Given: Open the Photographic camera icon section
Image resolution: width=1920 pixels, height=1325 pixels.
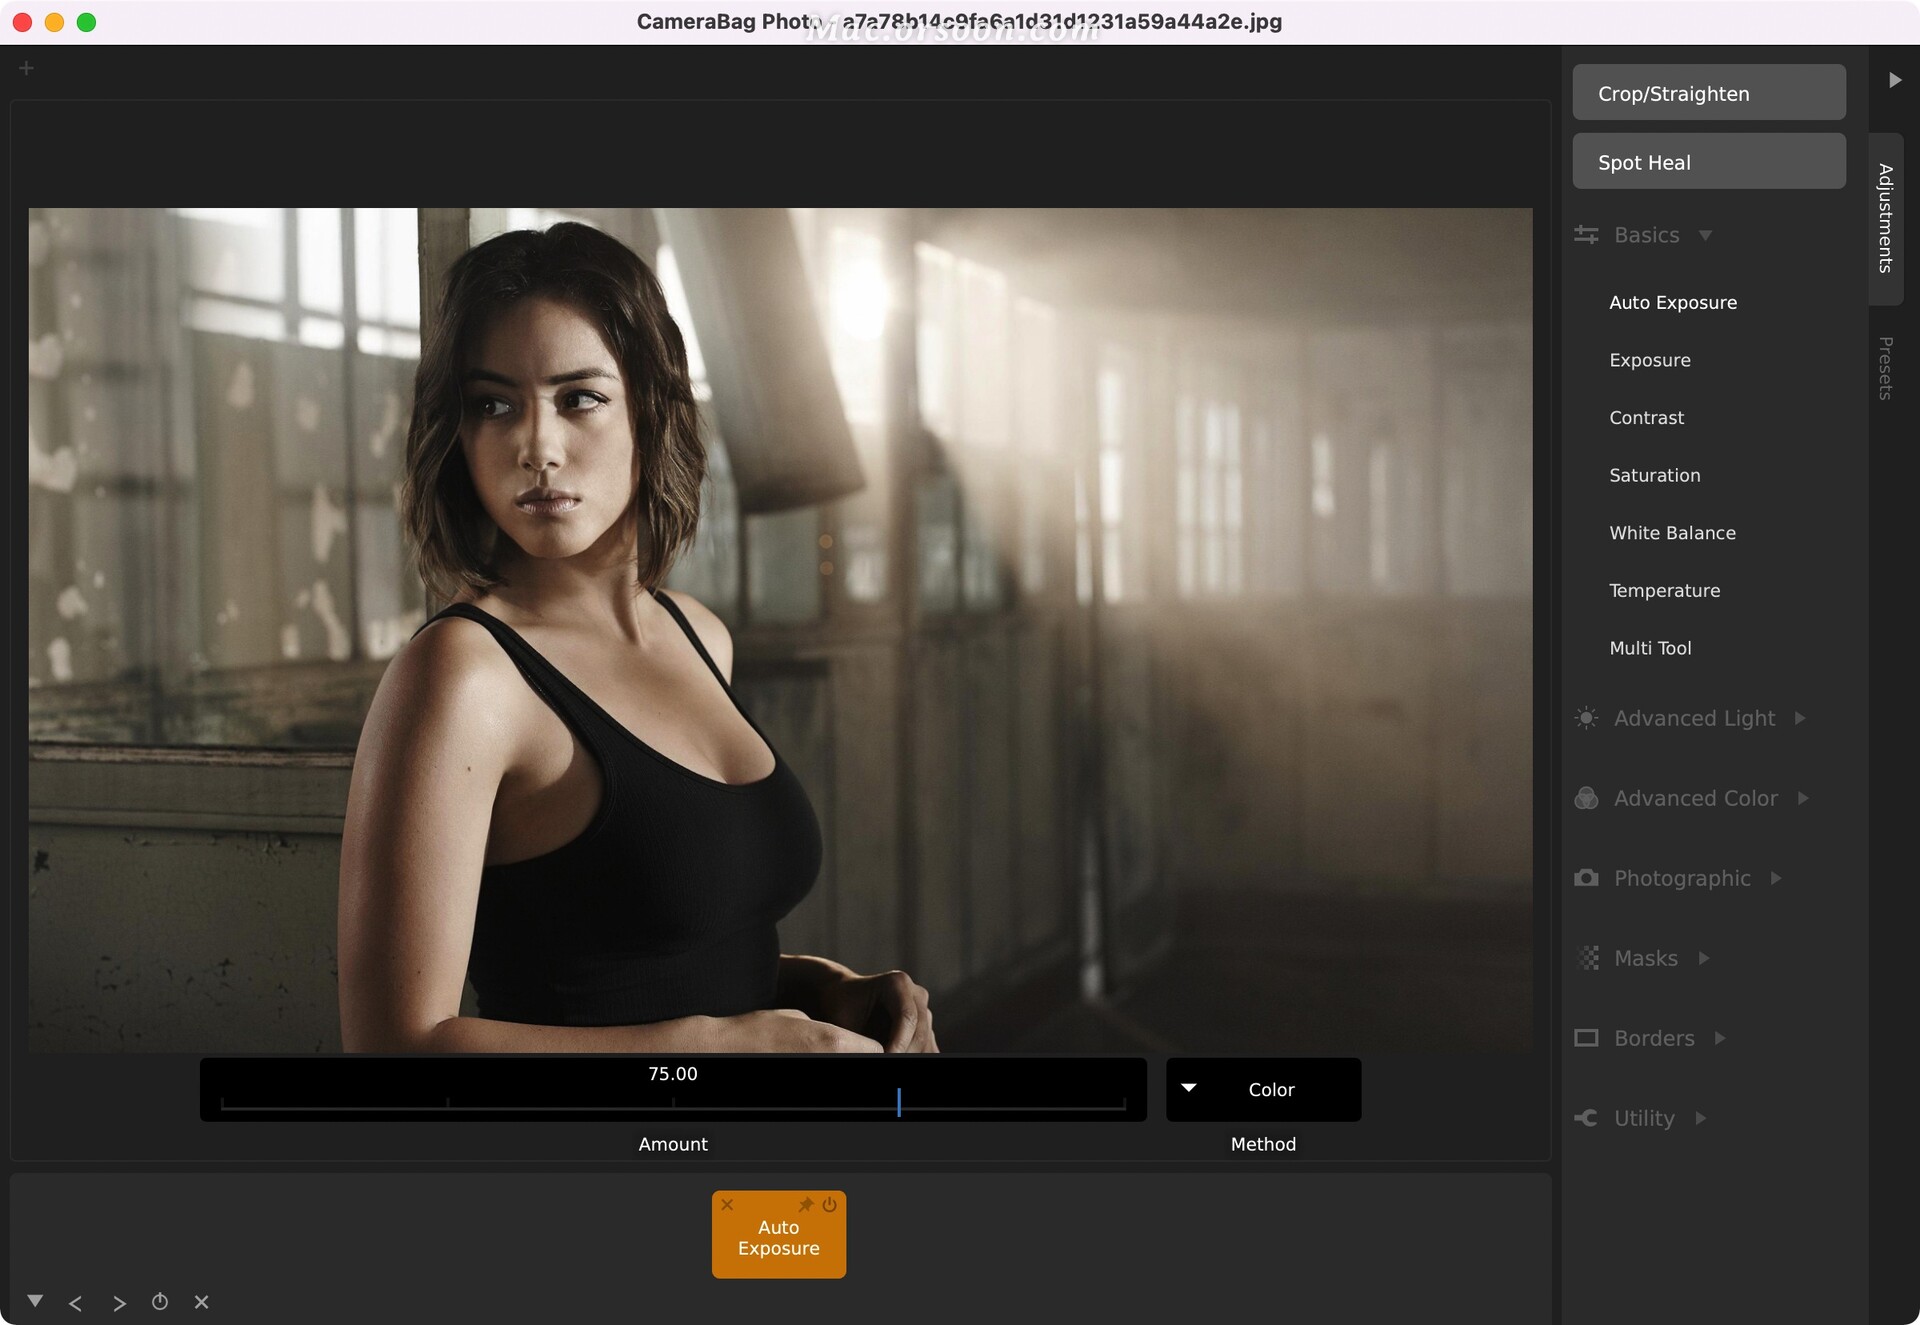Looking at the screenshot, I should click(x=1586, y=878).
